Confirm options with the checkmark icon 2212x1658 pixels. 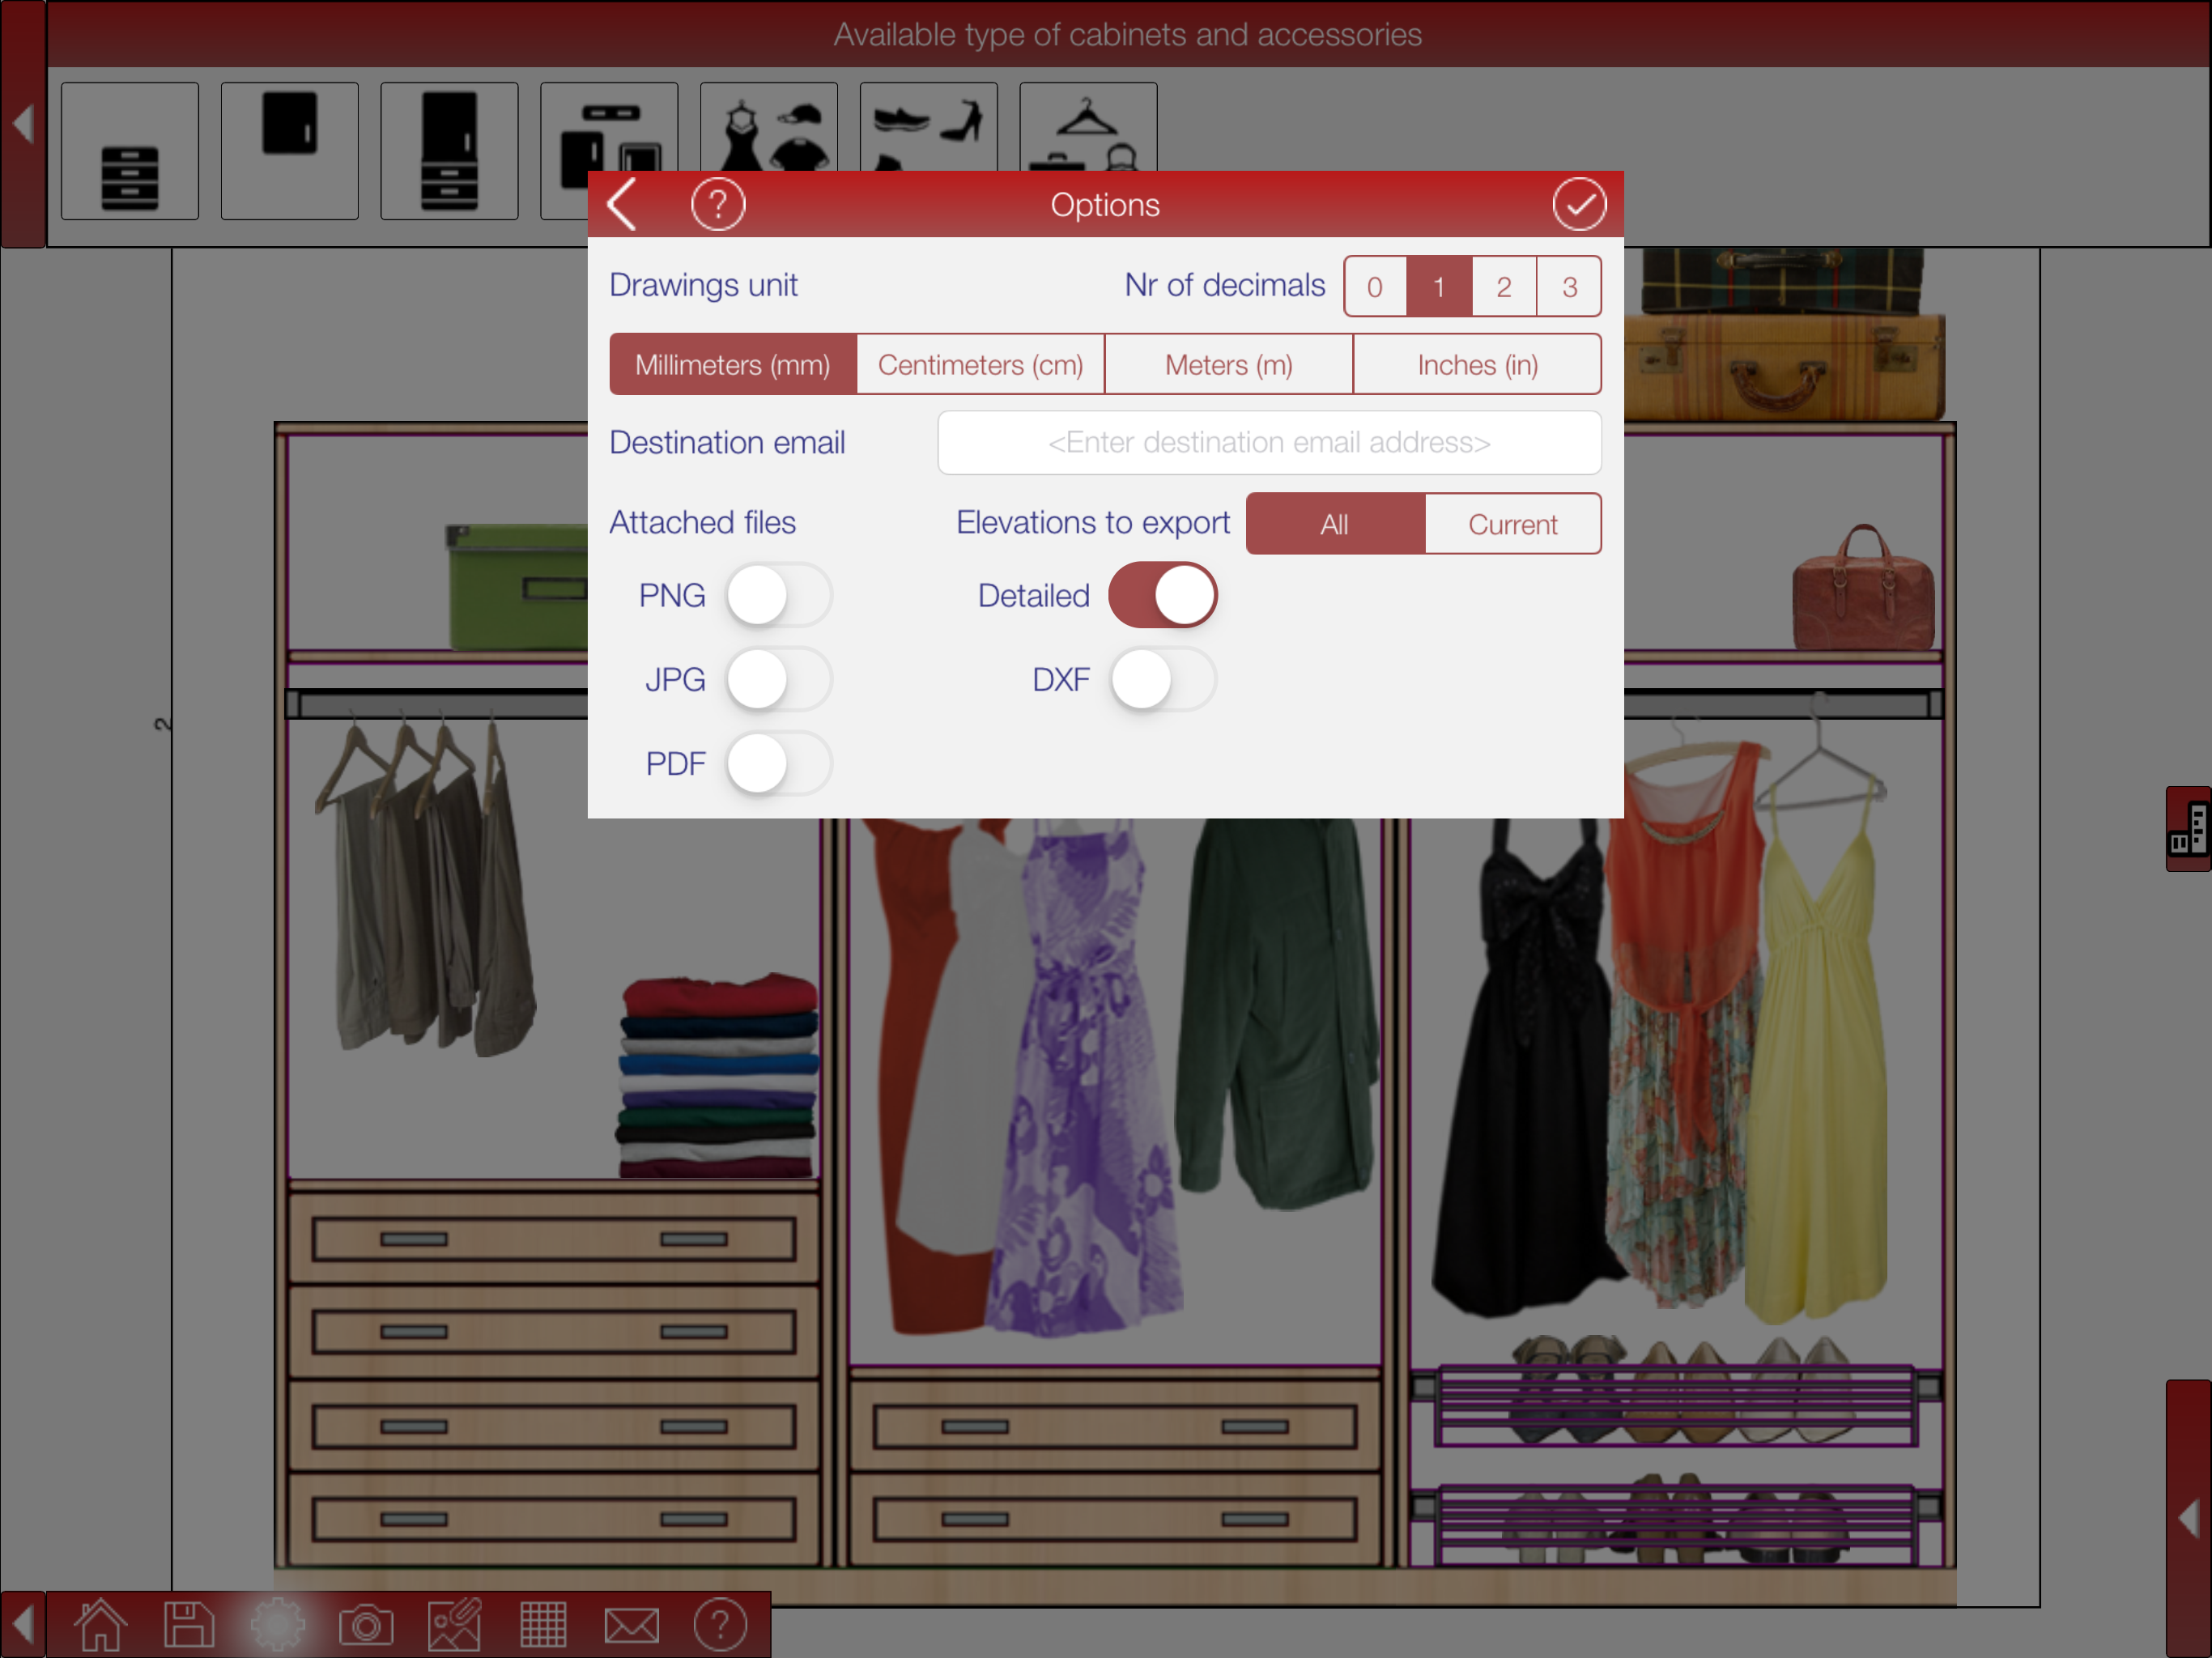(x=1578, y=205)
